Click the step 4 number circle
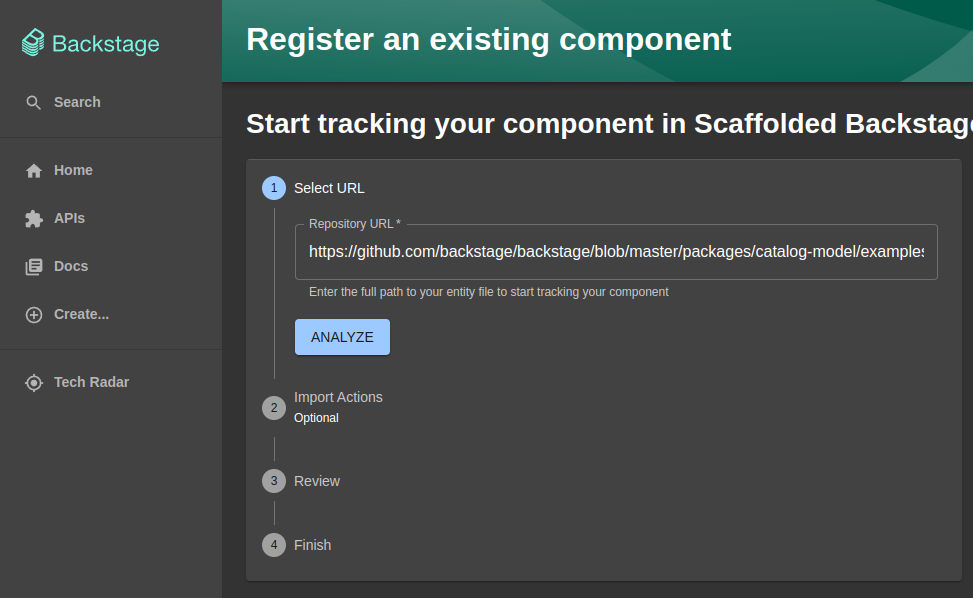 [x=274, y=545]
